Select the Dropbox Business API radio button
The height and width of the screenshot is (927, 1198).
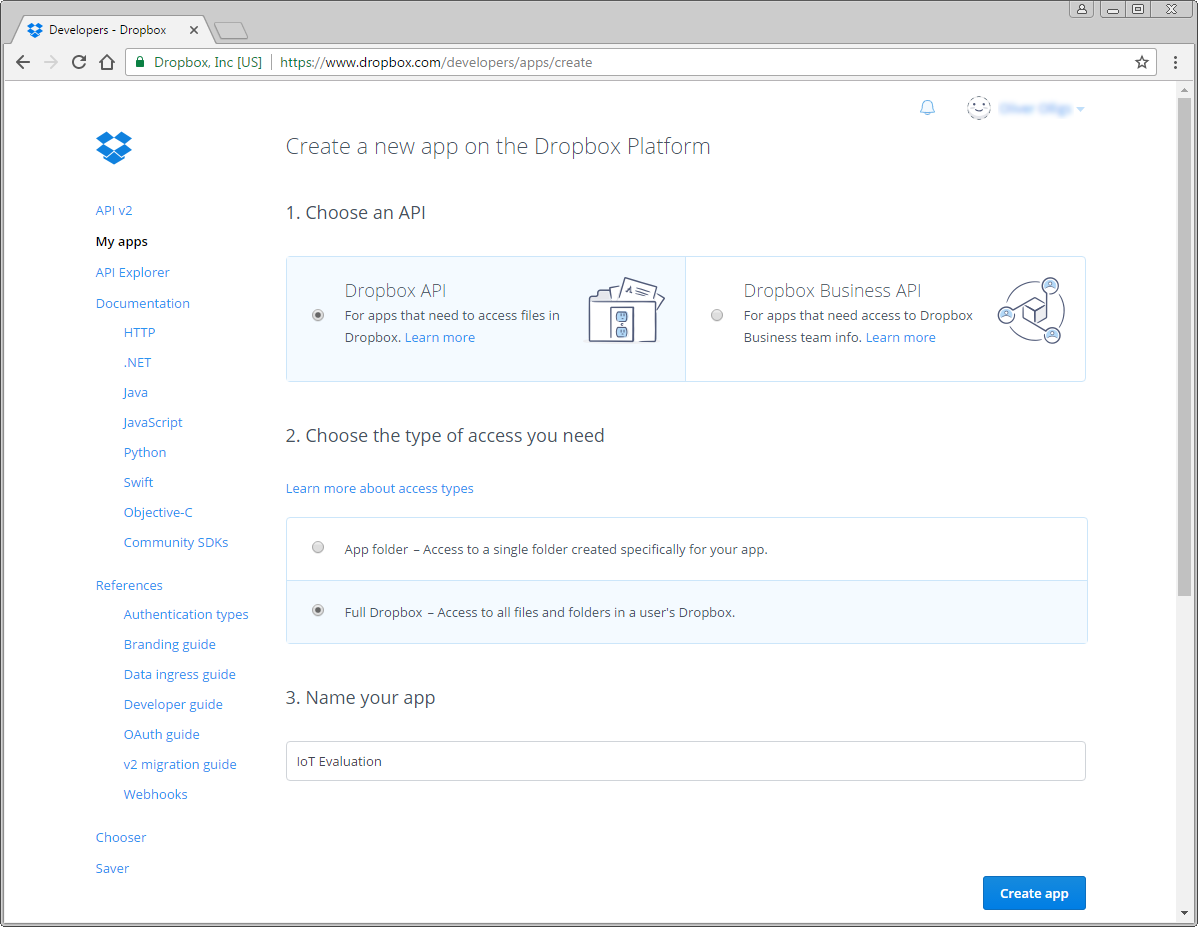(x=717, y=315)
